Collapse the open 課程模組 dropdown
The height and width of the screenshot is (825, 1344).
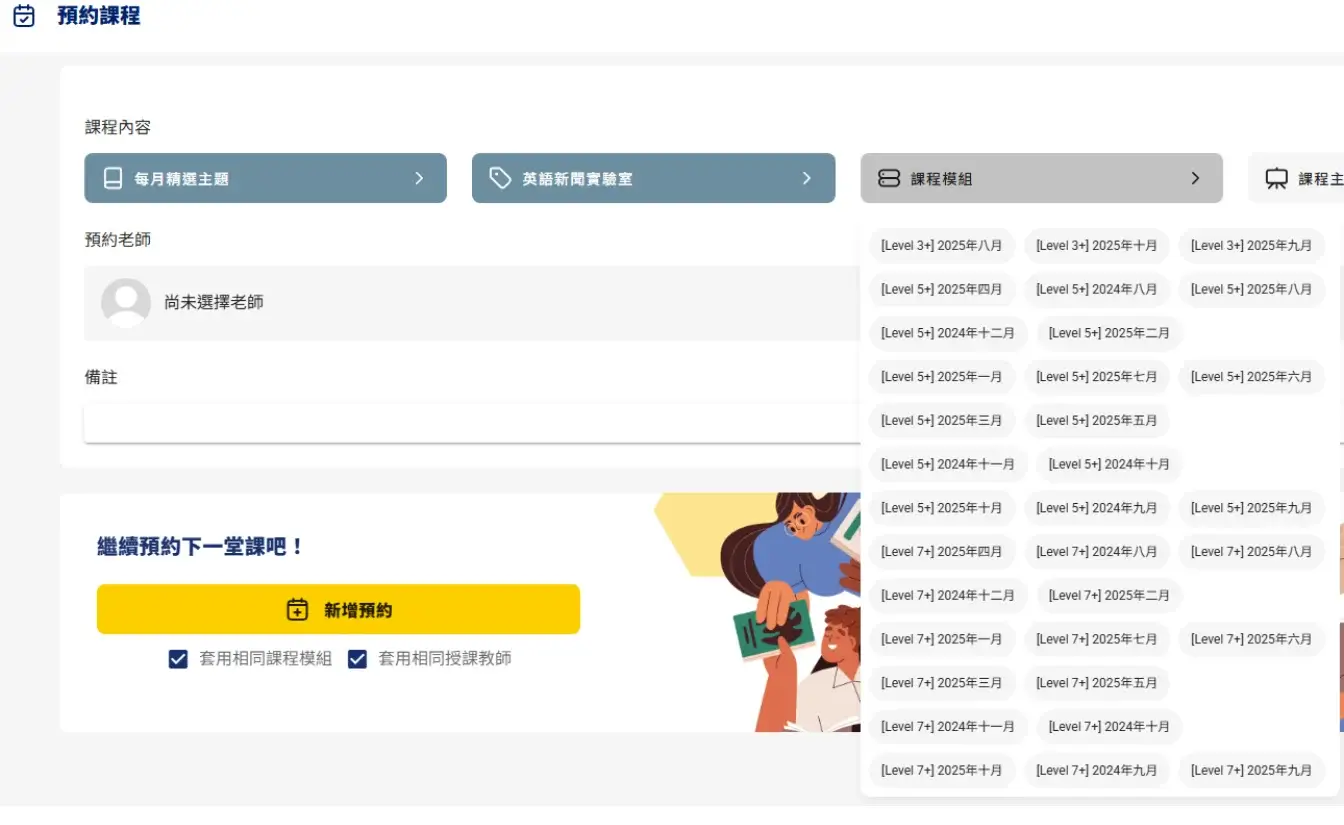(1195, 177)
